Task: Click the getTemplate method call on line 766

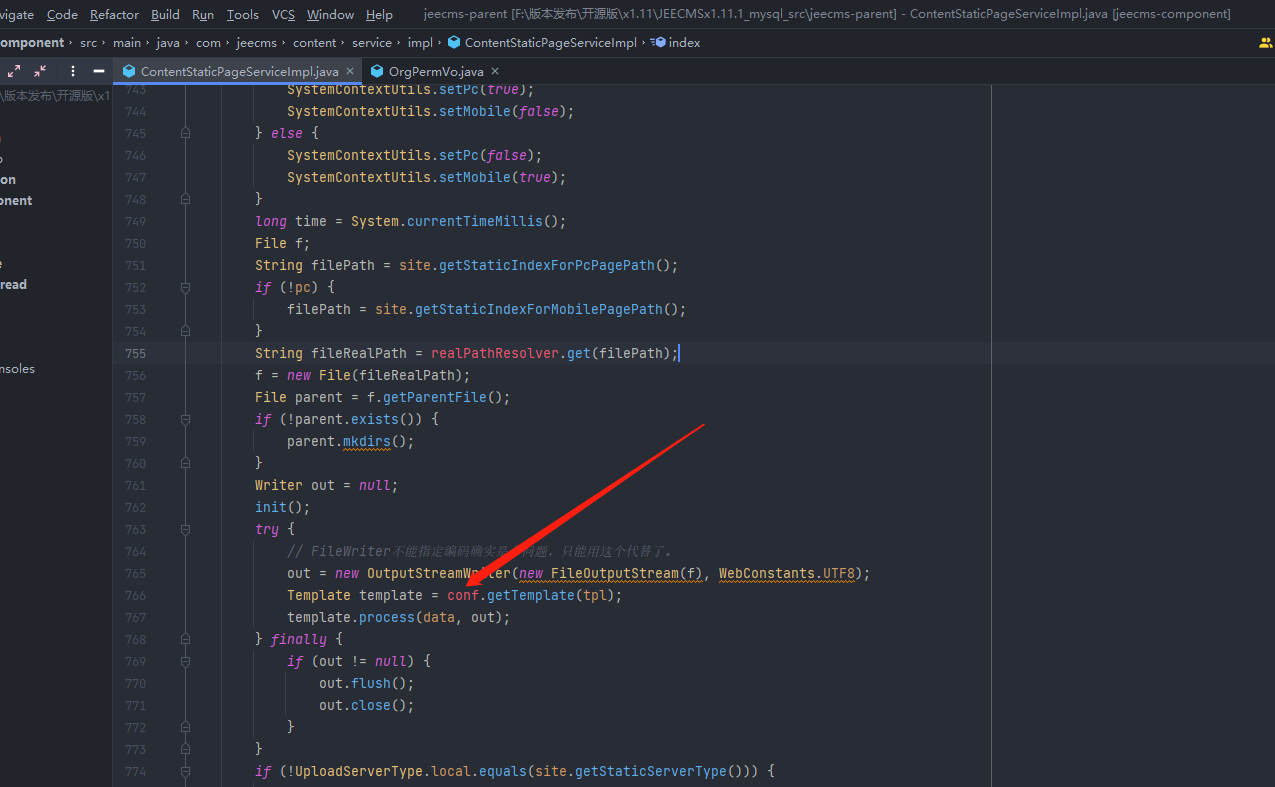Action: point(530,595)
